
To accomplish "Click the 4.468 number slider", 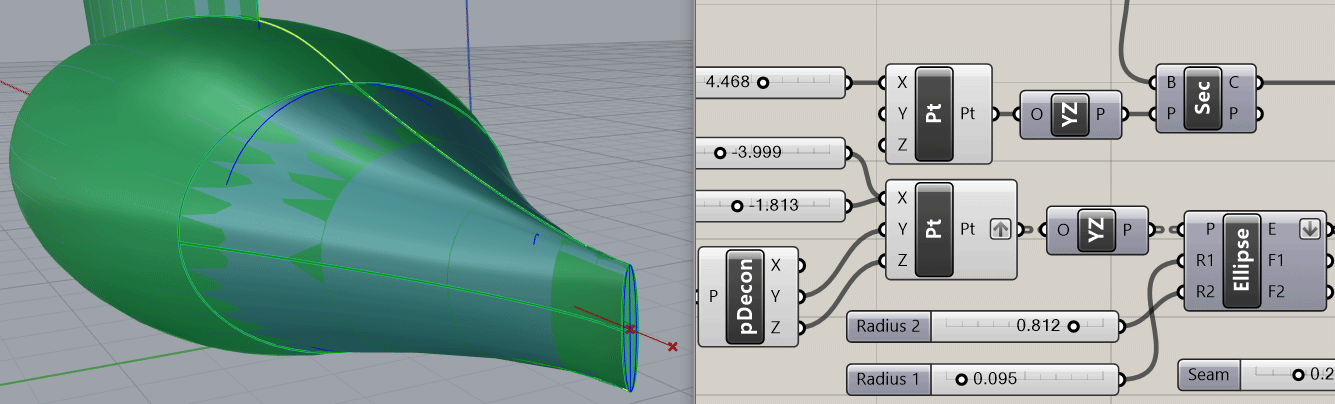I will 772,82.
